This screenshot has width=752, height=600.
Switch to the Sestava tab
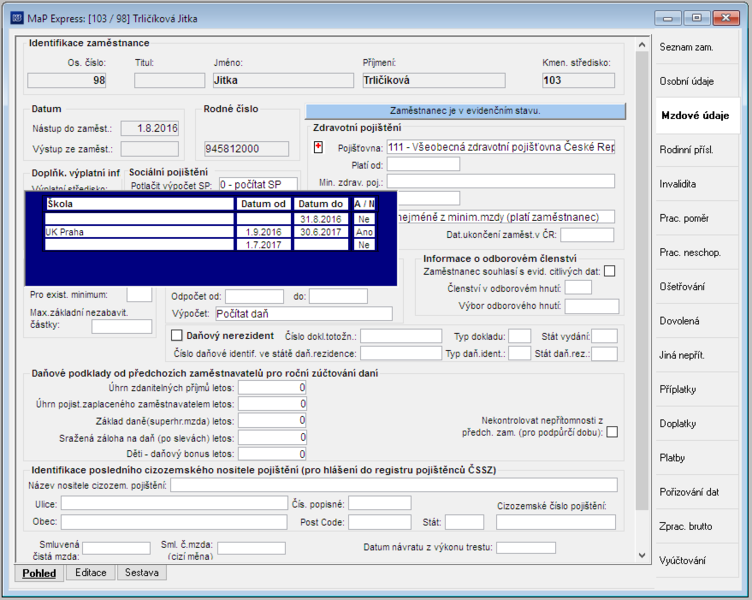141,573
